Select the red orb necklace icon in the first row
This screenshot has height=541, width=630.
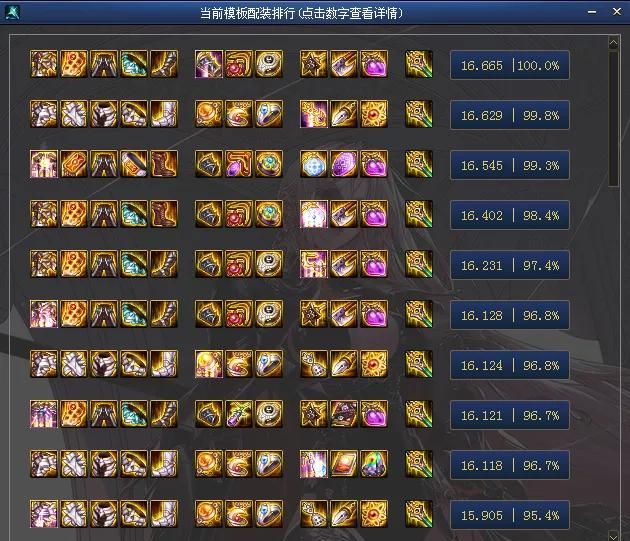[239, 64]
